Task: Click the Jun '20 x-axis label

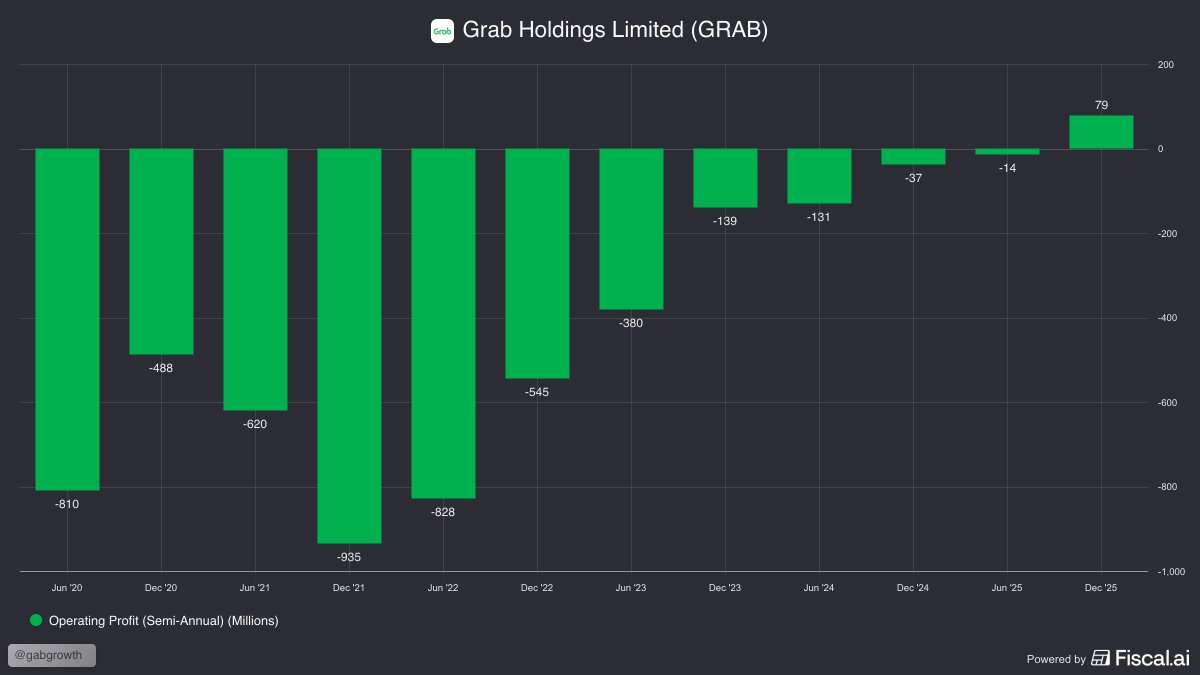Action: (67, 588)
